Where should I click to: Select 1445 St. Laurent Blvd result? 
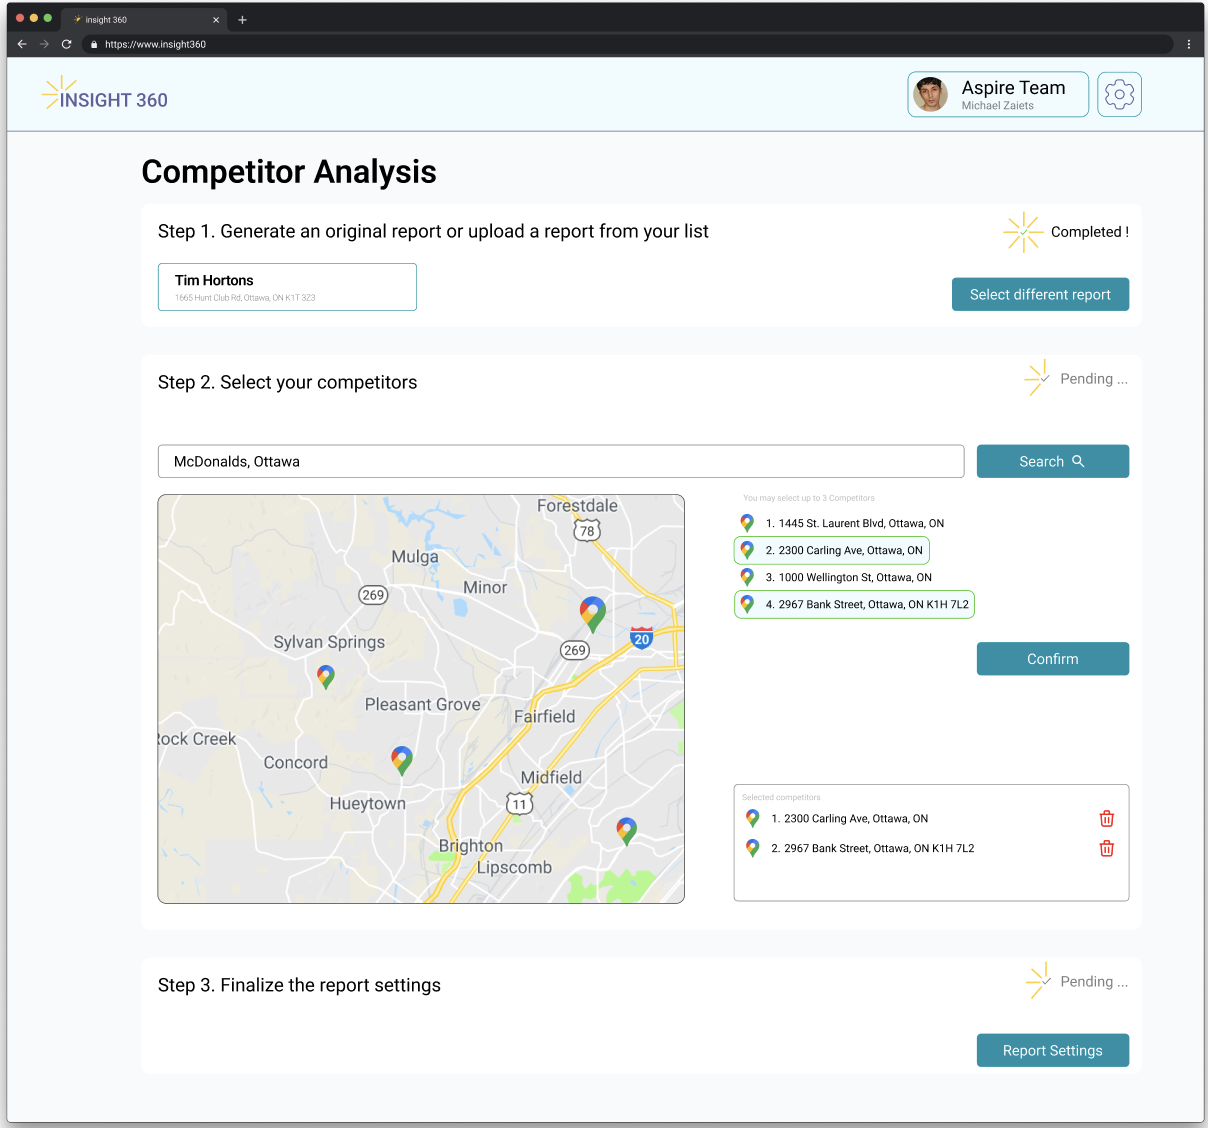[842, 523]
